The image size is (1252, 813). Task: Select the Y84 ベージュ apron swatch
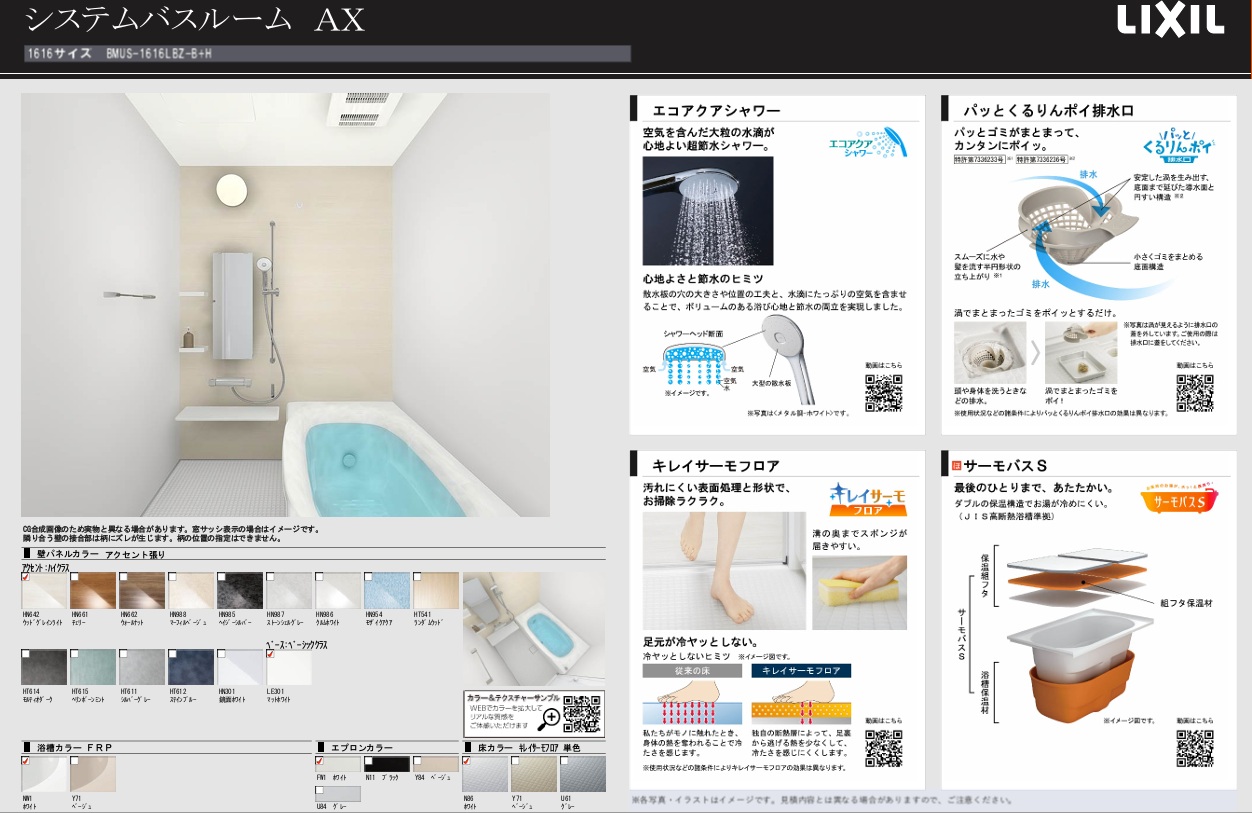[x=436, y=763]
